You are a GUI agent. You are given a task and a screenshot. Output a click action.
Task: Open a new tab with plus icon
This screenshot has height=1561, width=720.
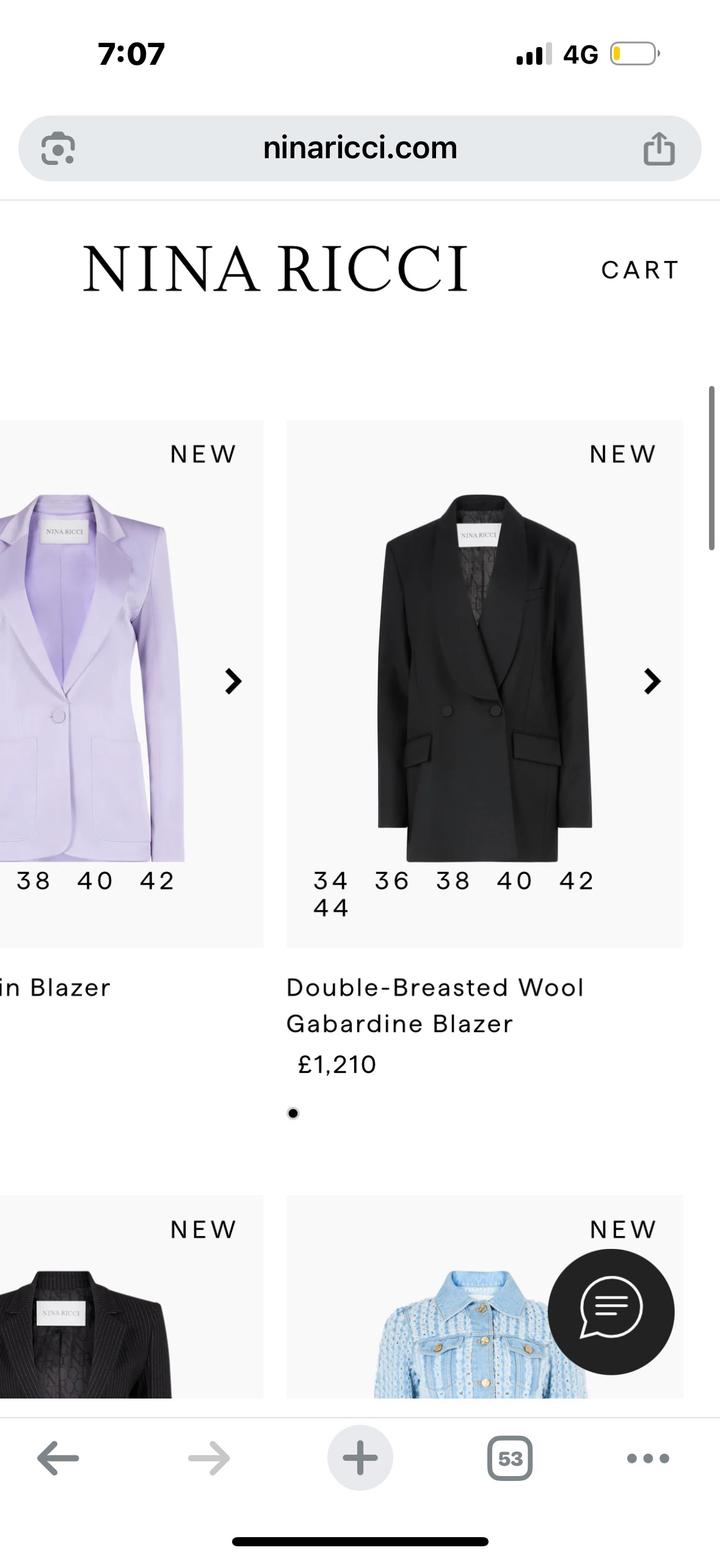click(360, 1458)
